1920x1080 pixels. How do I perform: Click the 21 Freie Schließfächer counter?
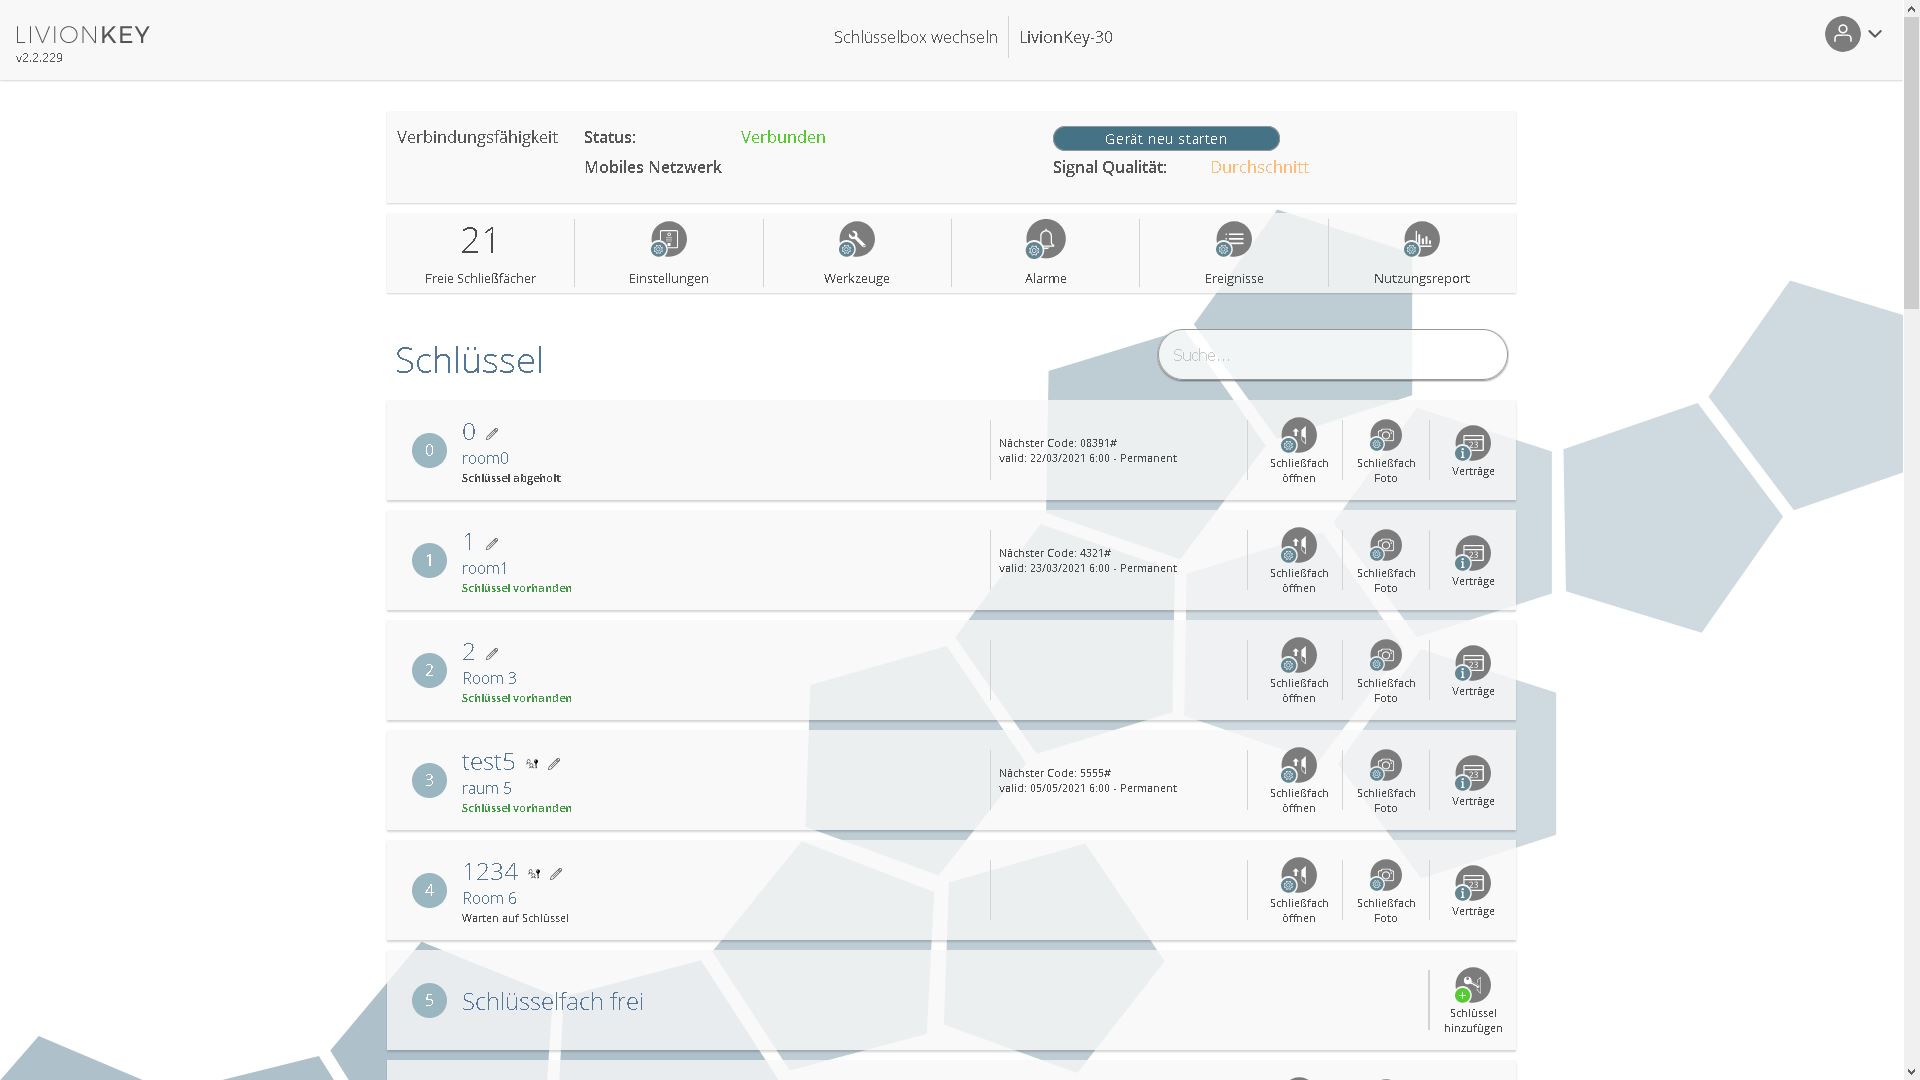(x=480, y=253)
